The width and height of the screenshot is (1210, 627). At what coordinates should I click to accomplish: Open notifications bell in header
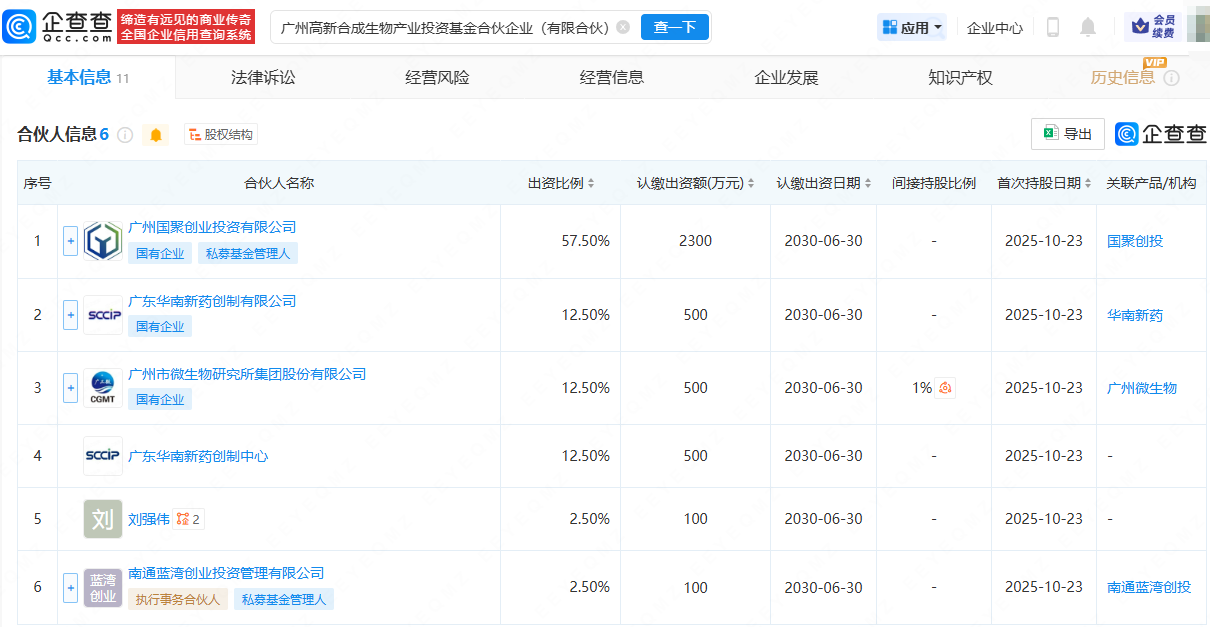point(1088,28)
